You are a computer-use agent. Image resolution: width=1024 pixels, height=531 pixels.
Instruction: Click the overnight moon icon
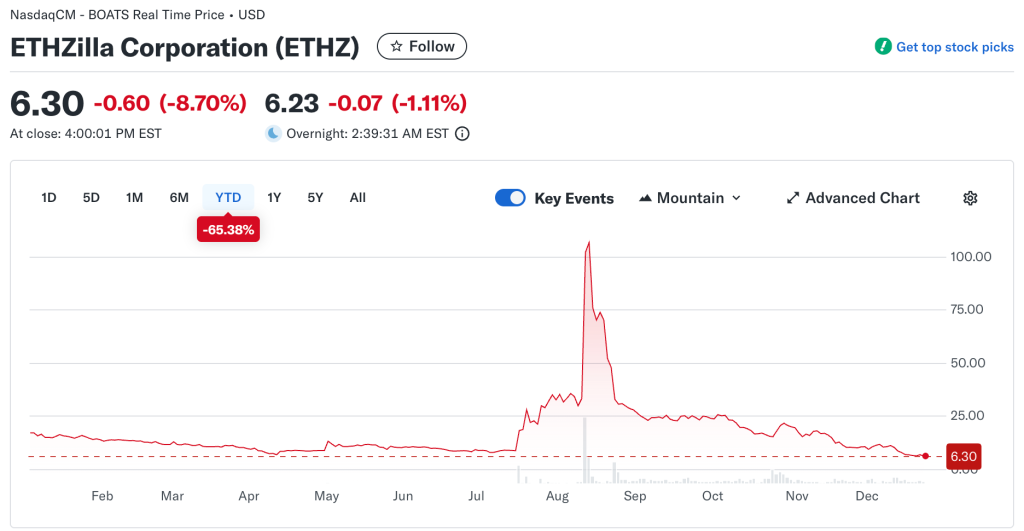coord(273,133)
